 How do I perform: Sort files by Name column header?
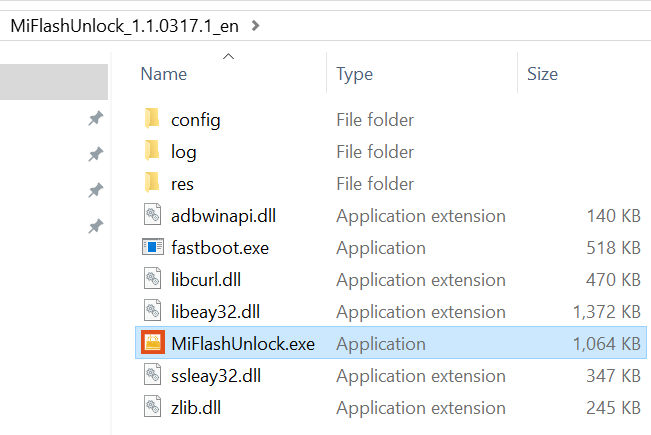(x=165, y=74)
